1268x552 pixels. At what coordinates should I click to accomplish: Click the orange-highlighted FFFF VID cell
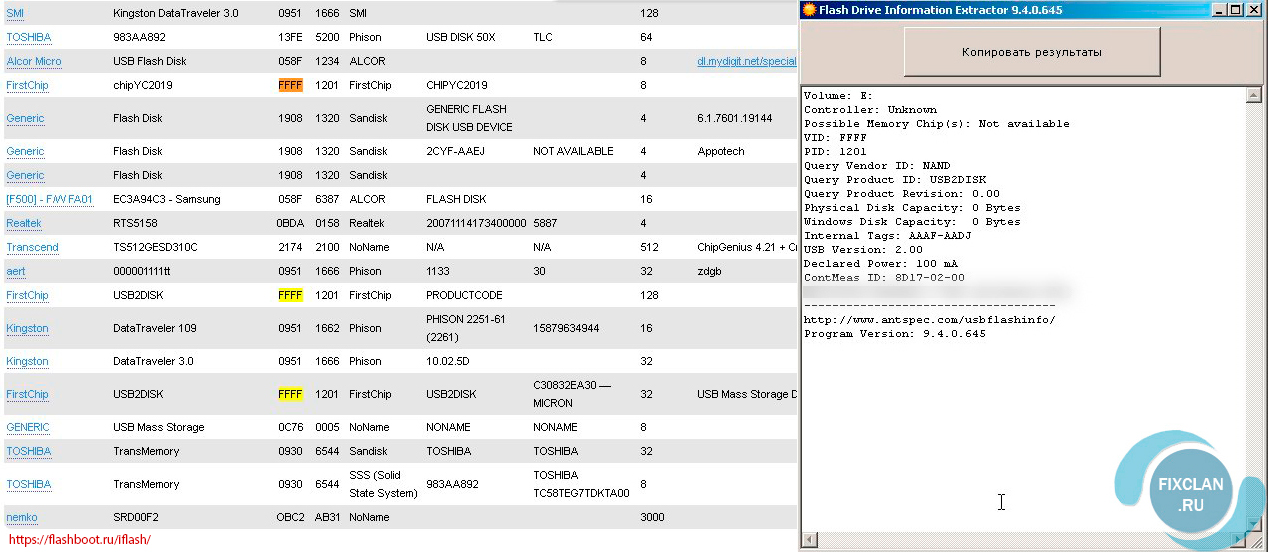click(290, 85)
